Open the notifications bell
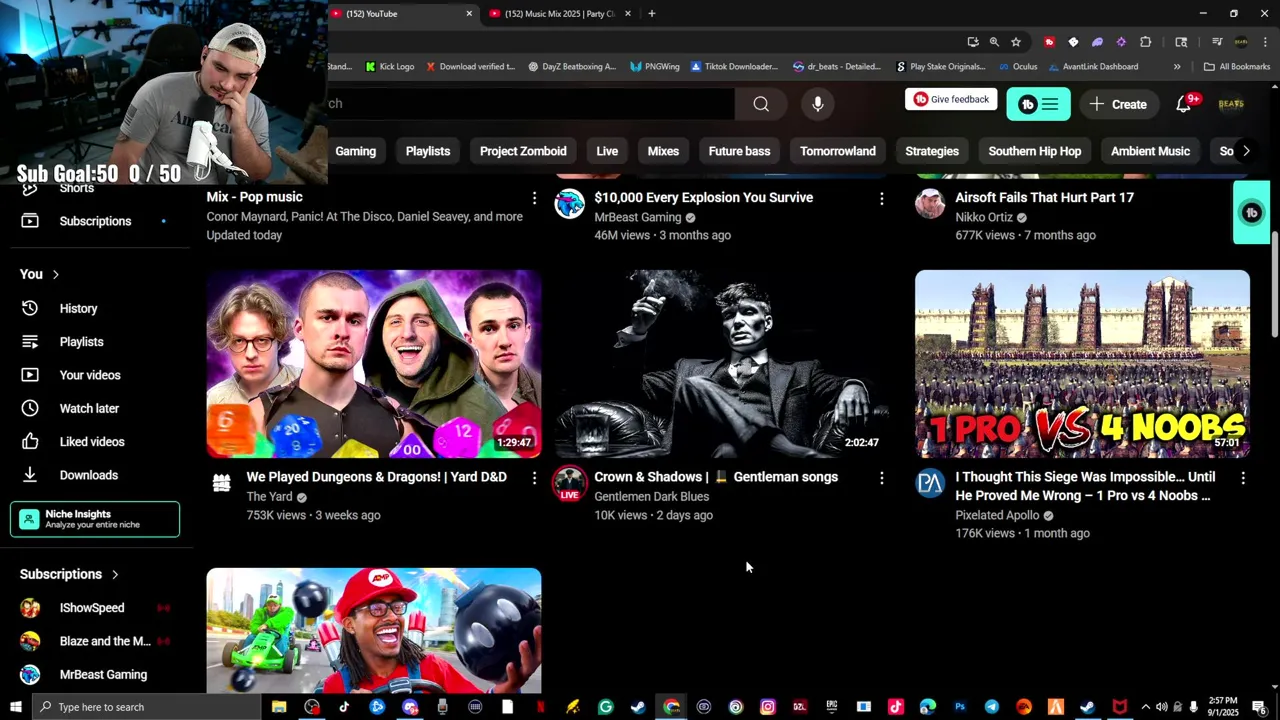The image size is (1280, 720). click(1184, 104)
